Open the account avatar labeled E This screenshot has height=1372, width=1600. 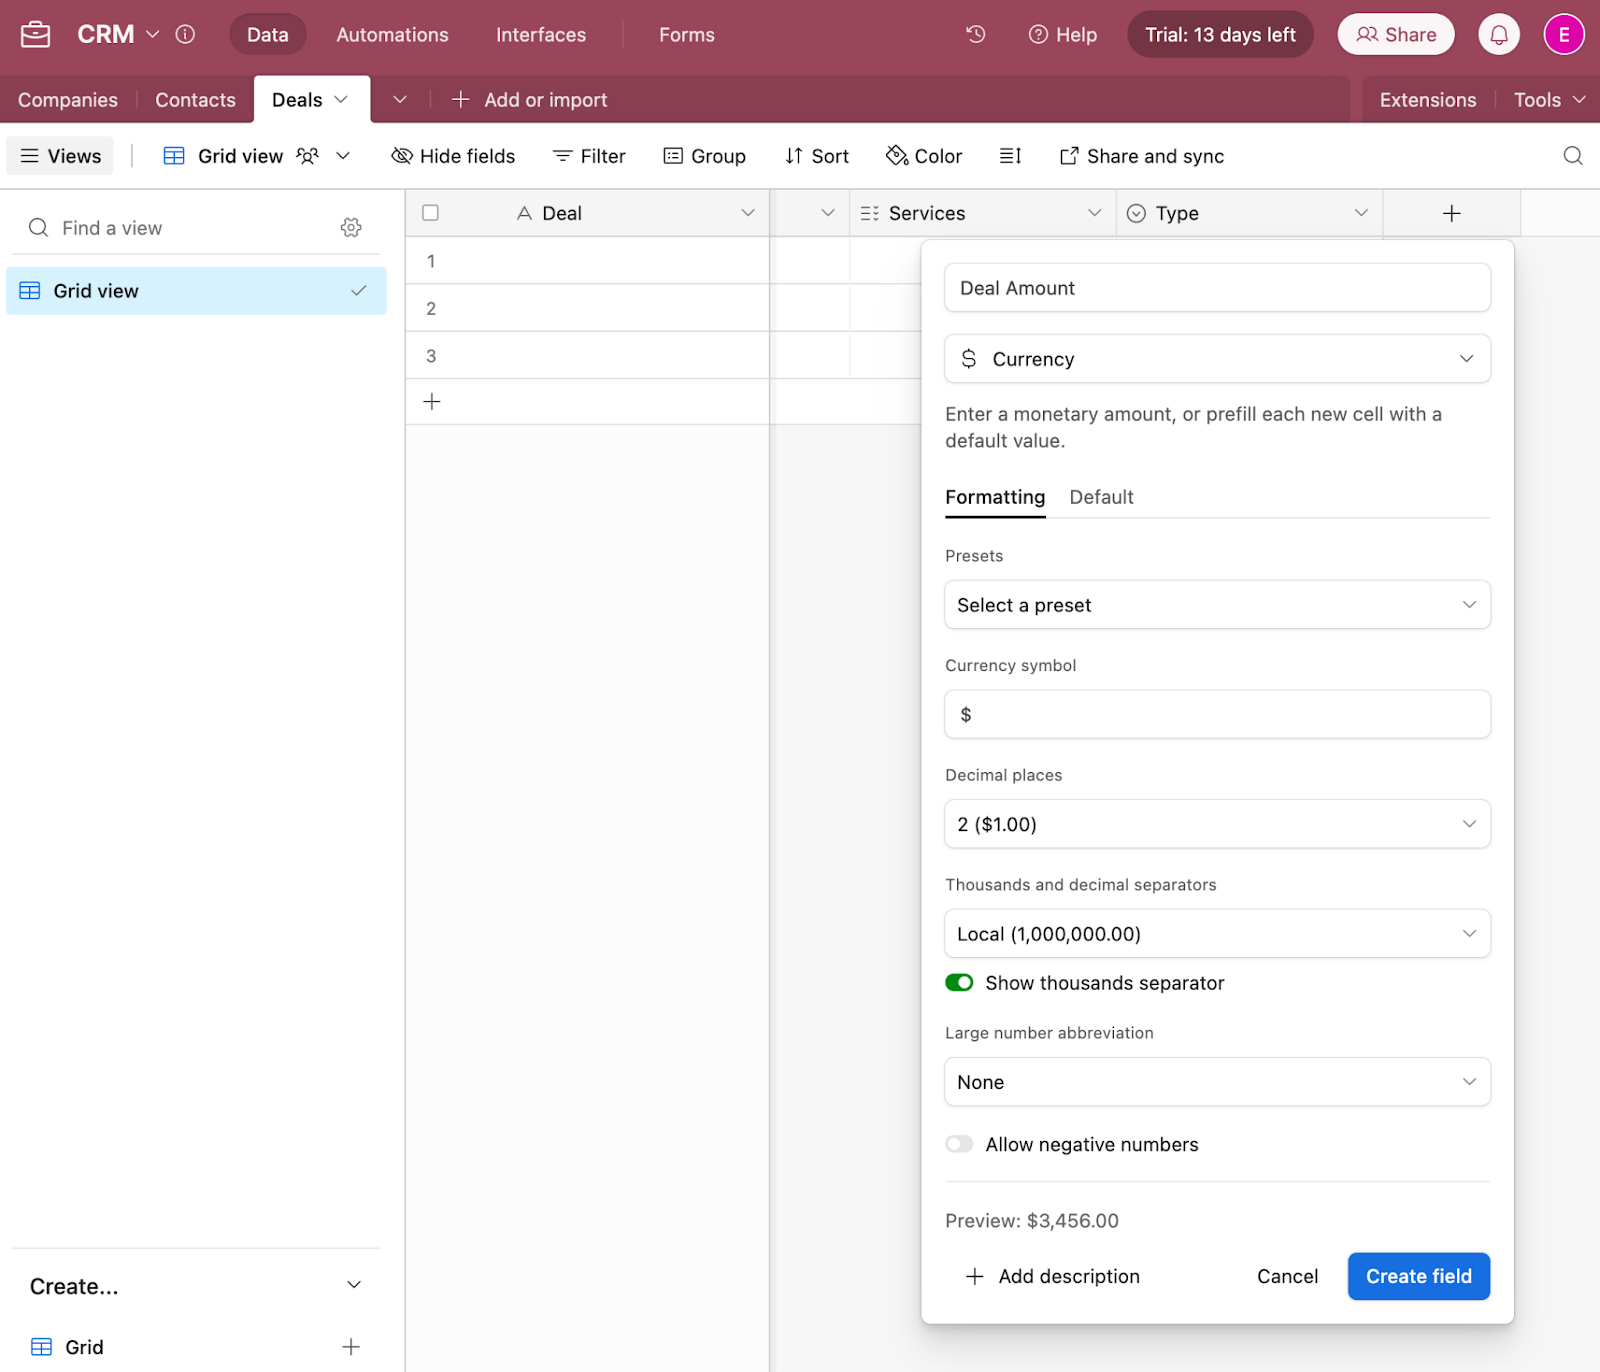1564,35
